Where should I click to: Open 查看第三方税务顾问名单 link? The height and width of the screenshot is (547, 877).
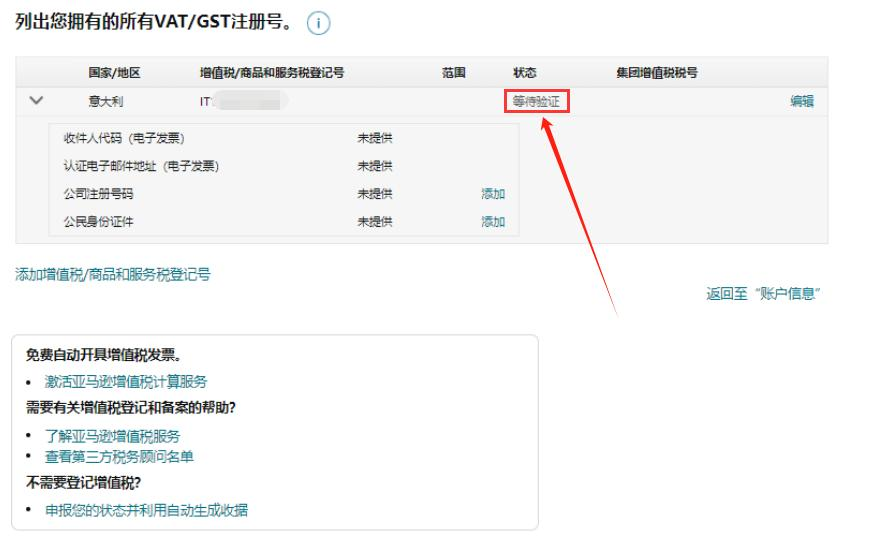click(x=119, y=456)
